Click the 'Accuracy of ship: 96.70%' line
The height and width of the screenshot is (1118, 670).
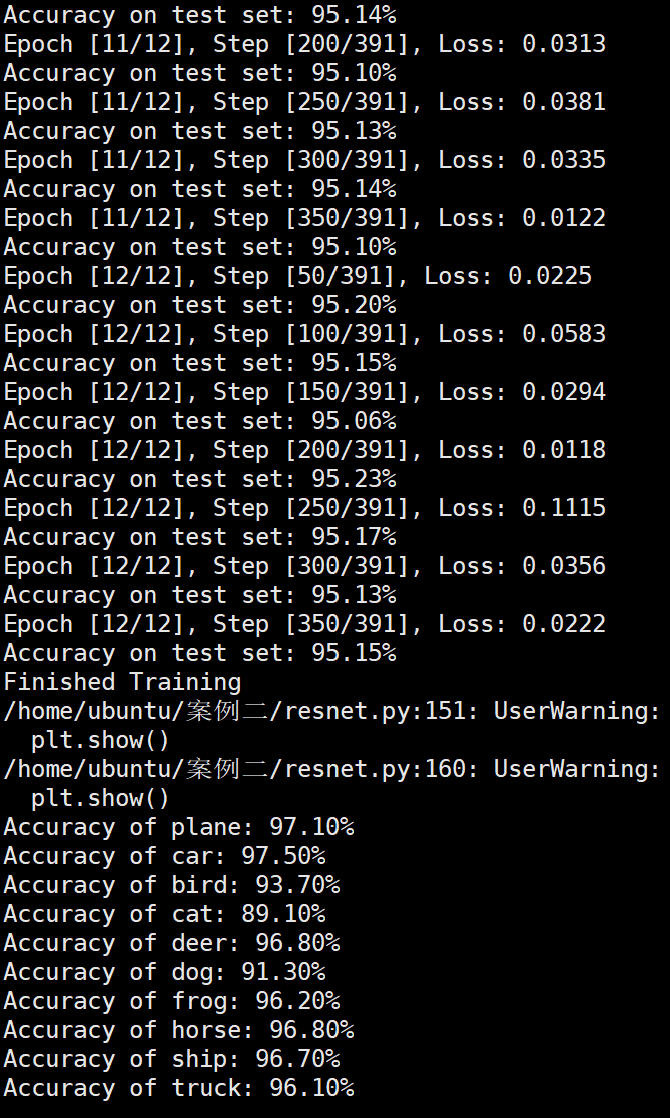[x=172, y=1059]
